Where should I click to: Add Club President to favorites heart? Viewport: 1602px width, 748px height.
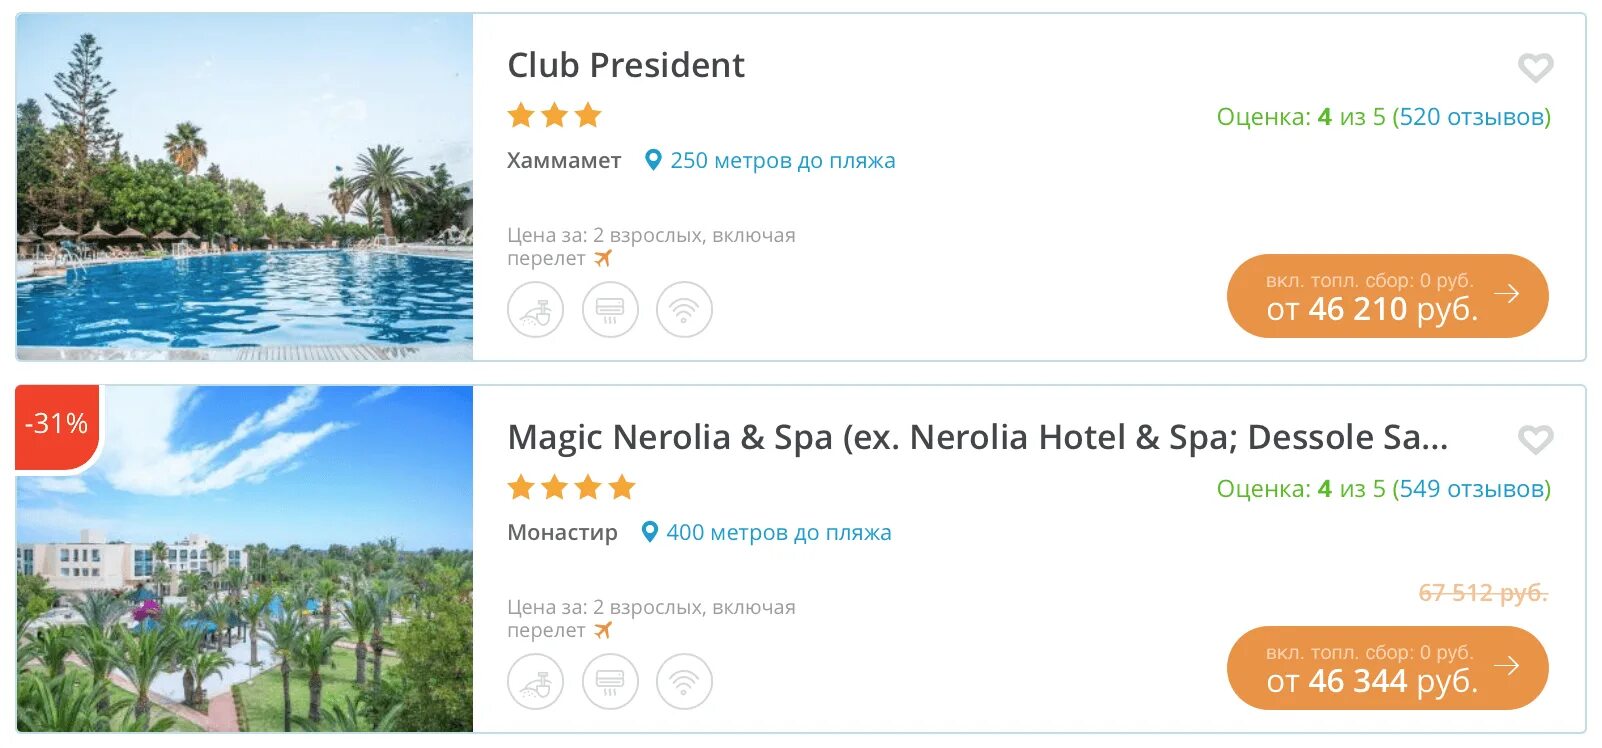pos(1535,68)
